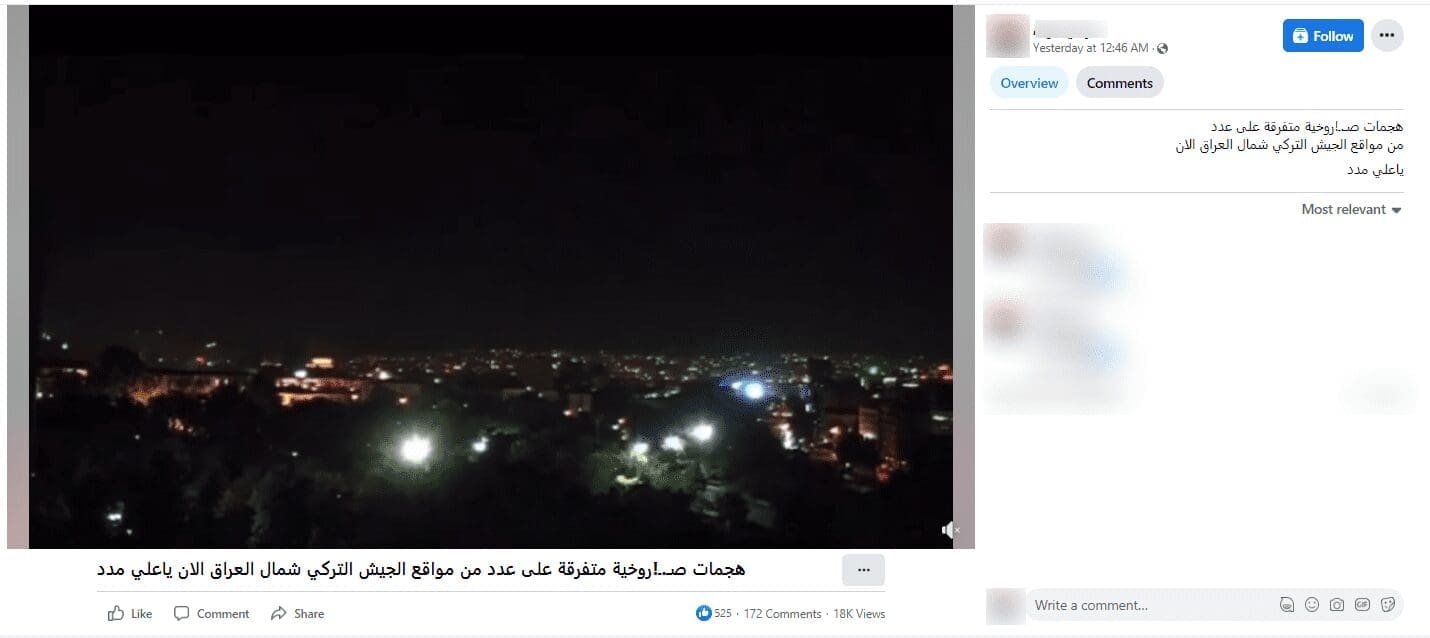
Task: Open the three-dot menu beside Follow
Action: [x=1387, y=36]
